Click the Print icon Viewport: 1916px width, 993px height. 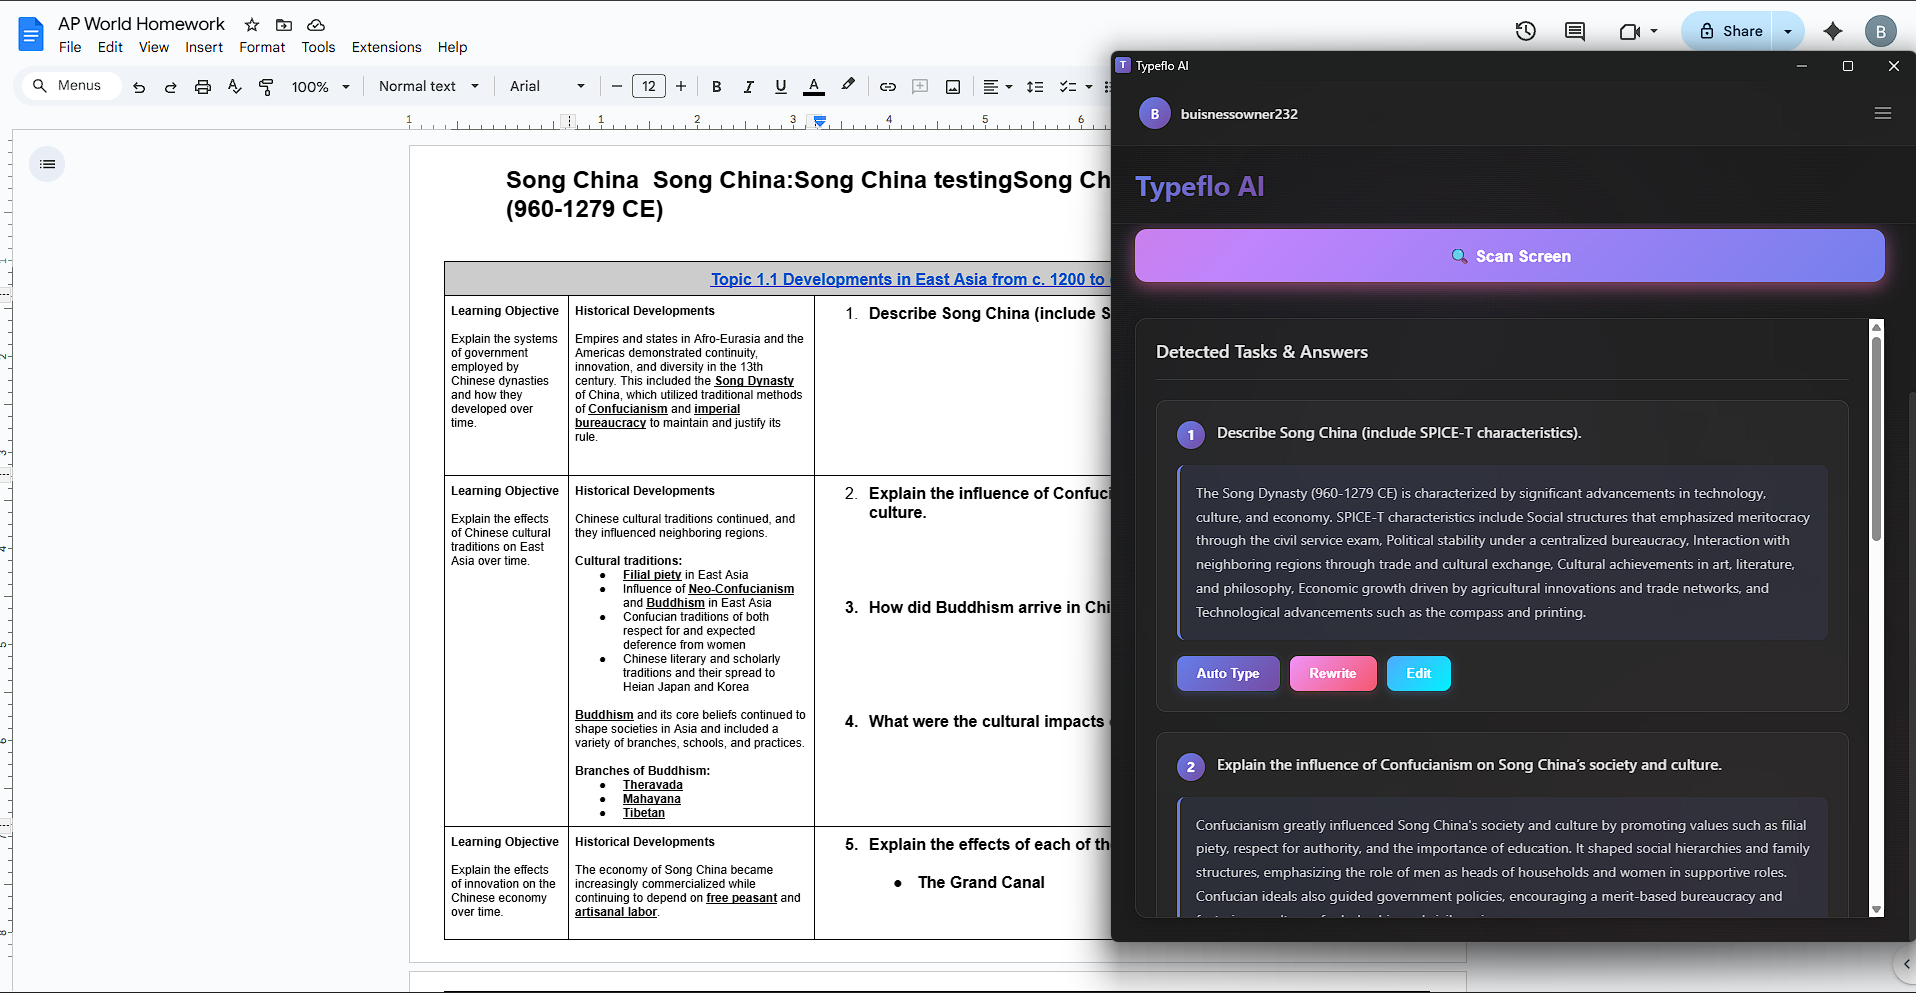pyautogui.click(x=203, y=87)
